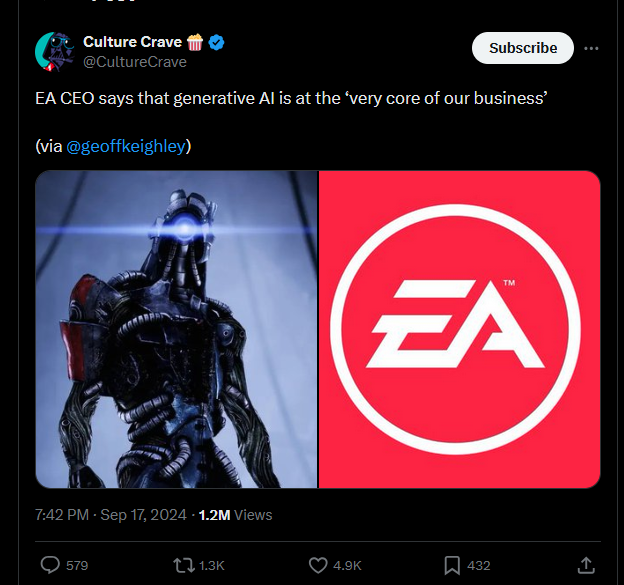Click the 4.9K likes count
Image resolution: width=624 pixels, height=585 pixels.
(x=347, y=566)
